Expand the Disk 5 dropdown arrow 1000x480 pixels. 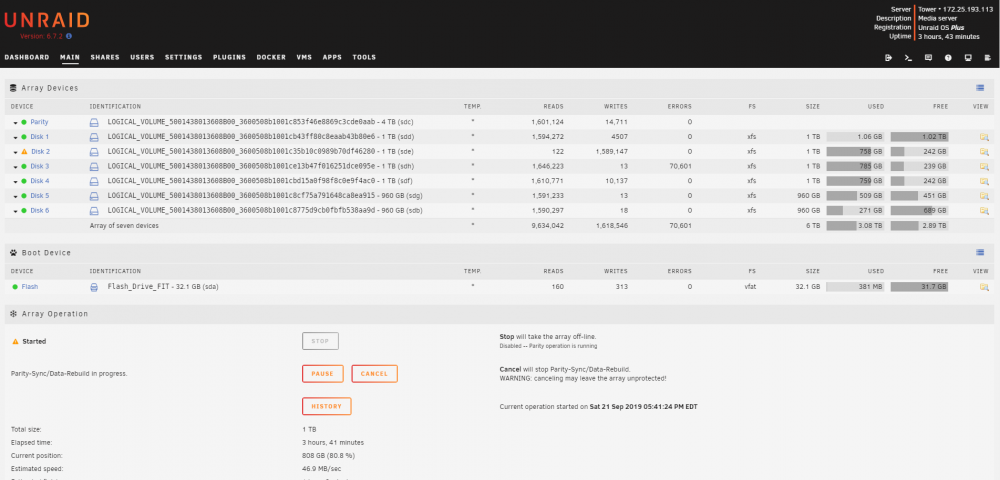coord(15,196)
